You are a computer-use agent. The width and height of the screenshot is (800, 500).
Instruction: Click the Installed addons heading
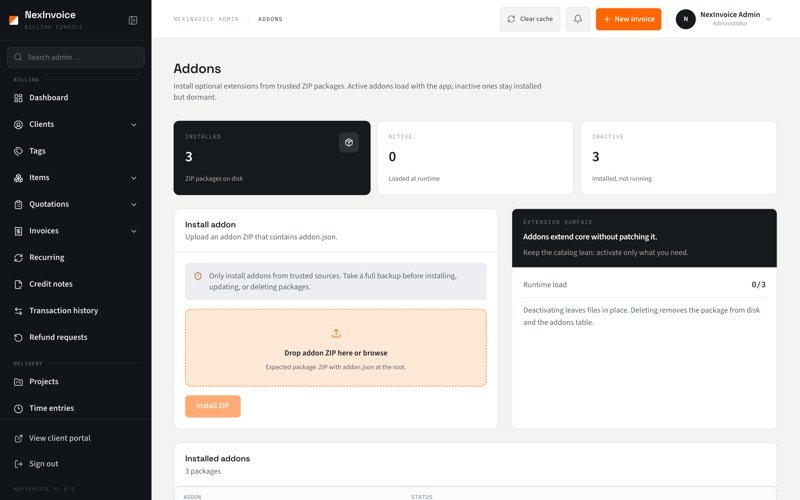217,459
